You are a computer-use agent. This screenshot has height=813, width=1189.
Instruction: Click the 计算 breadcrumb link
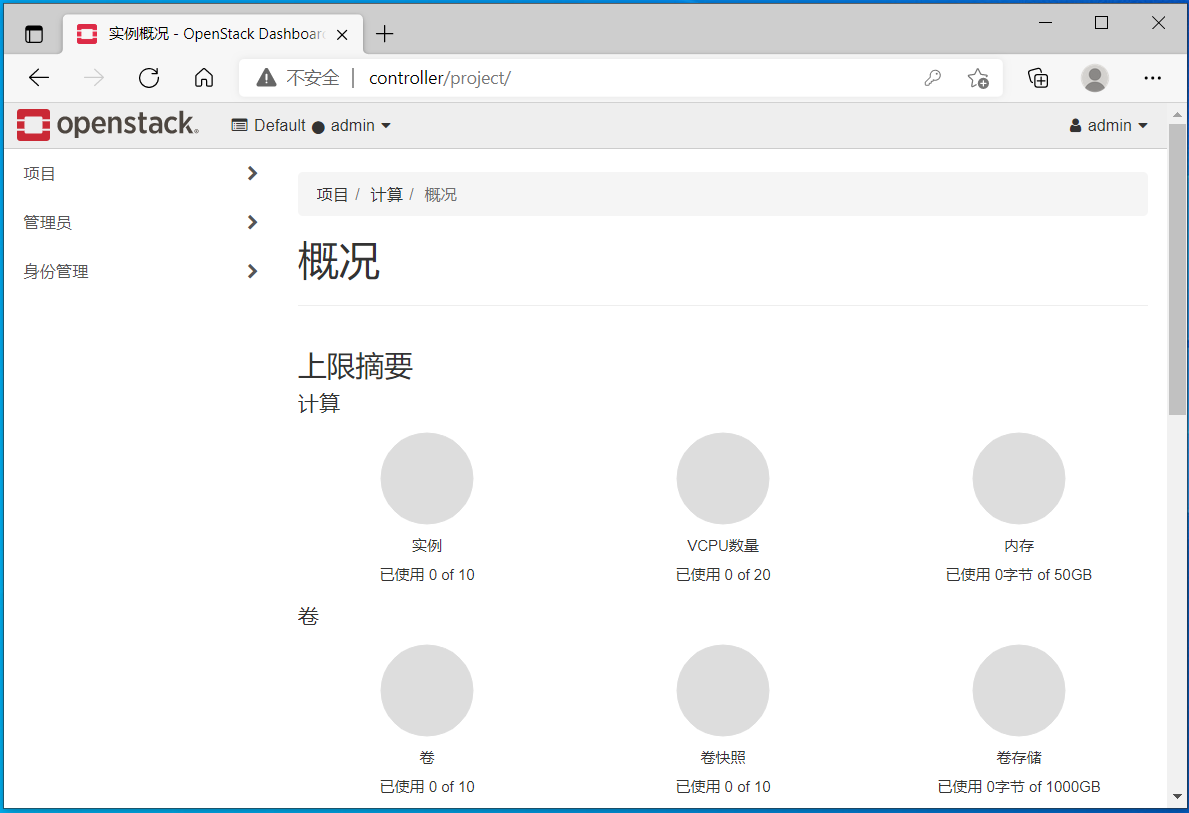click(387, 194)
